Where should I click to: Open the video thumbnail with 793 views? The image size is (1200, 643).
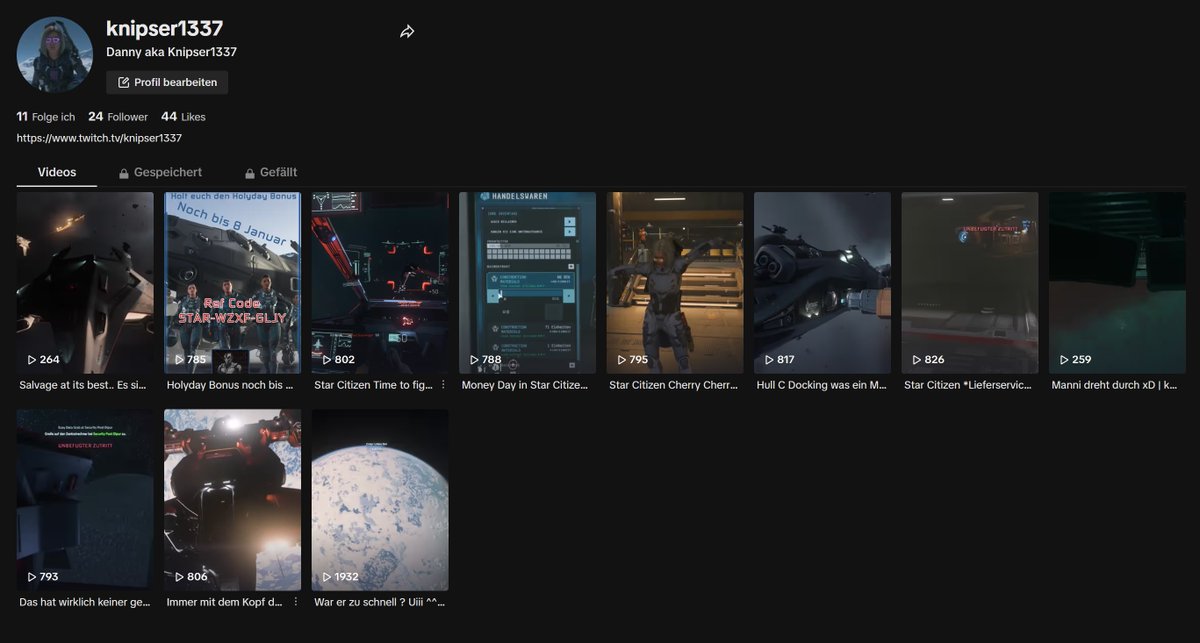(85, 500)
